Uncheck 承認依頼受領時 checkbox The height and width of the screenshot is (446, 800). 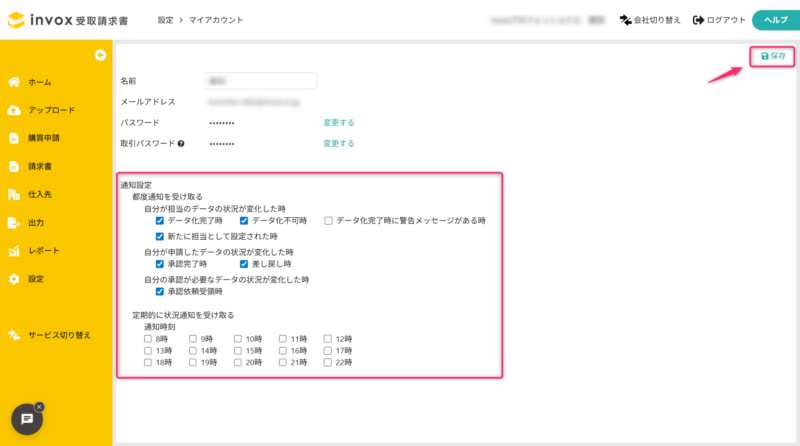160,291
